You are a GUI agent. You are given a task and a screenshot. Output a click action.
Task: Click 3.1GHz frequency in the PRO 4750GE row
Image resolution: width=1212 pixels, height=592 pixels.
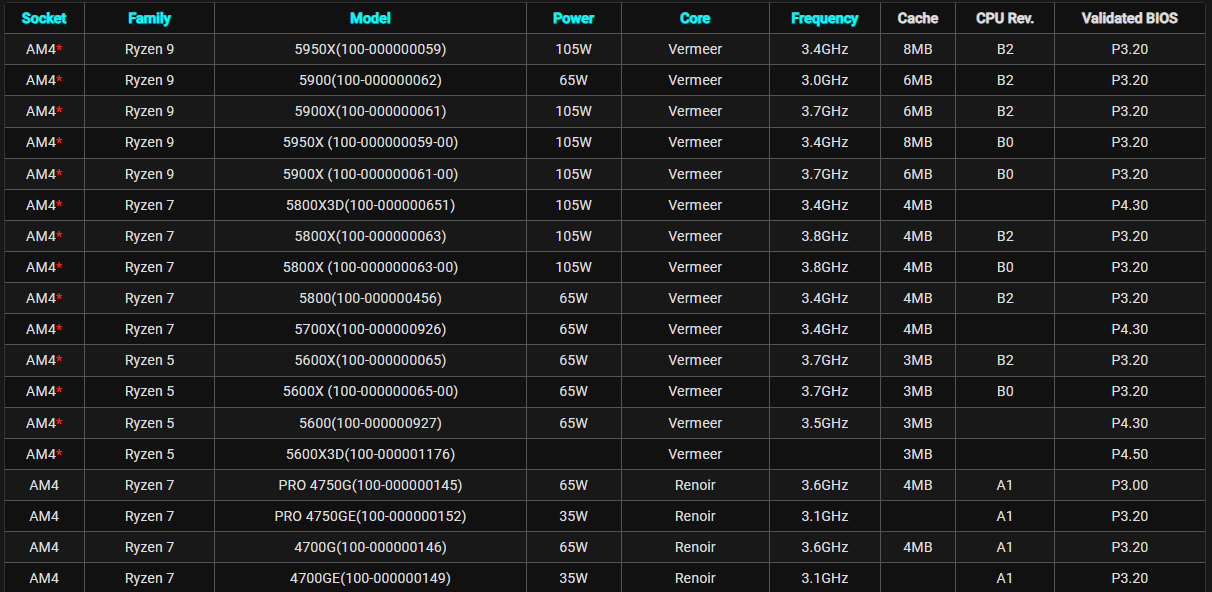pos(825,516)
